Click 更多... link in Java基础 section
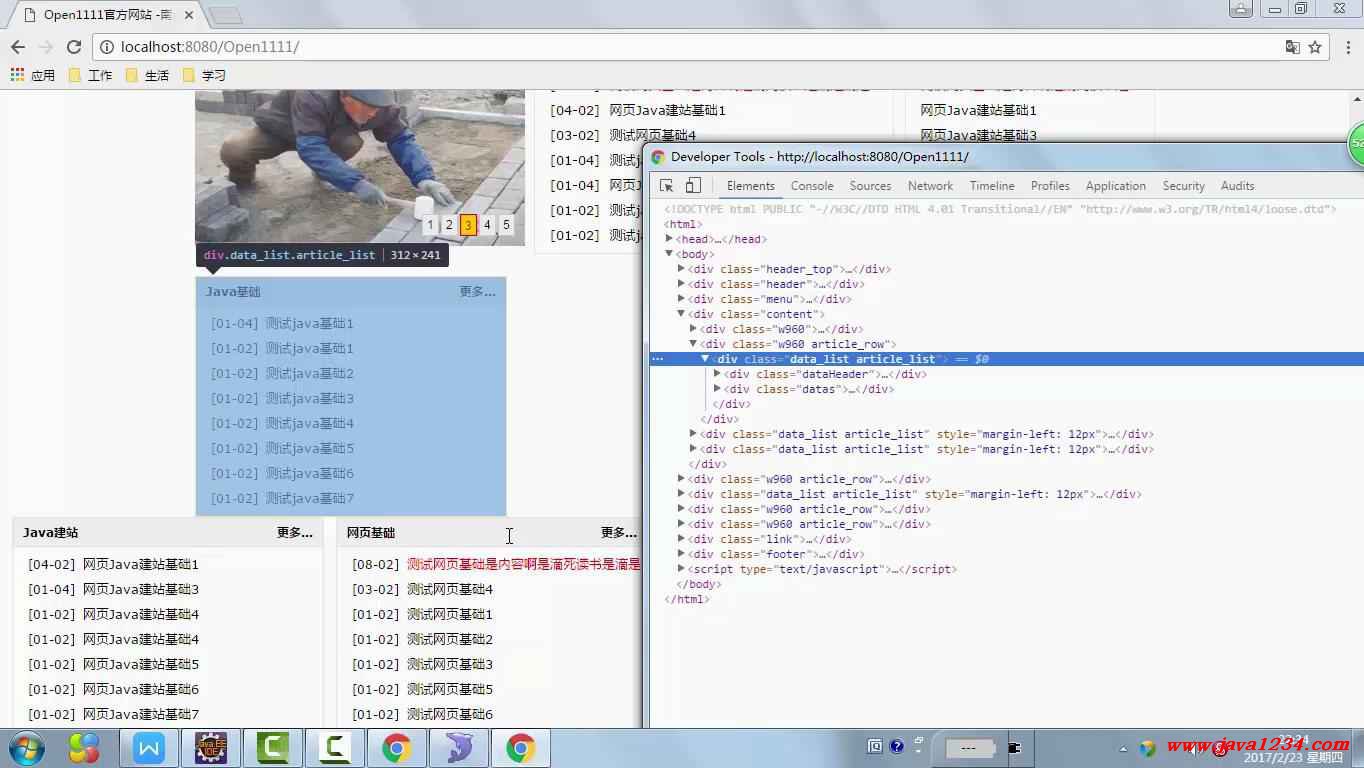The image size is (1364, 768). tap(477, 292)
